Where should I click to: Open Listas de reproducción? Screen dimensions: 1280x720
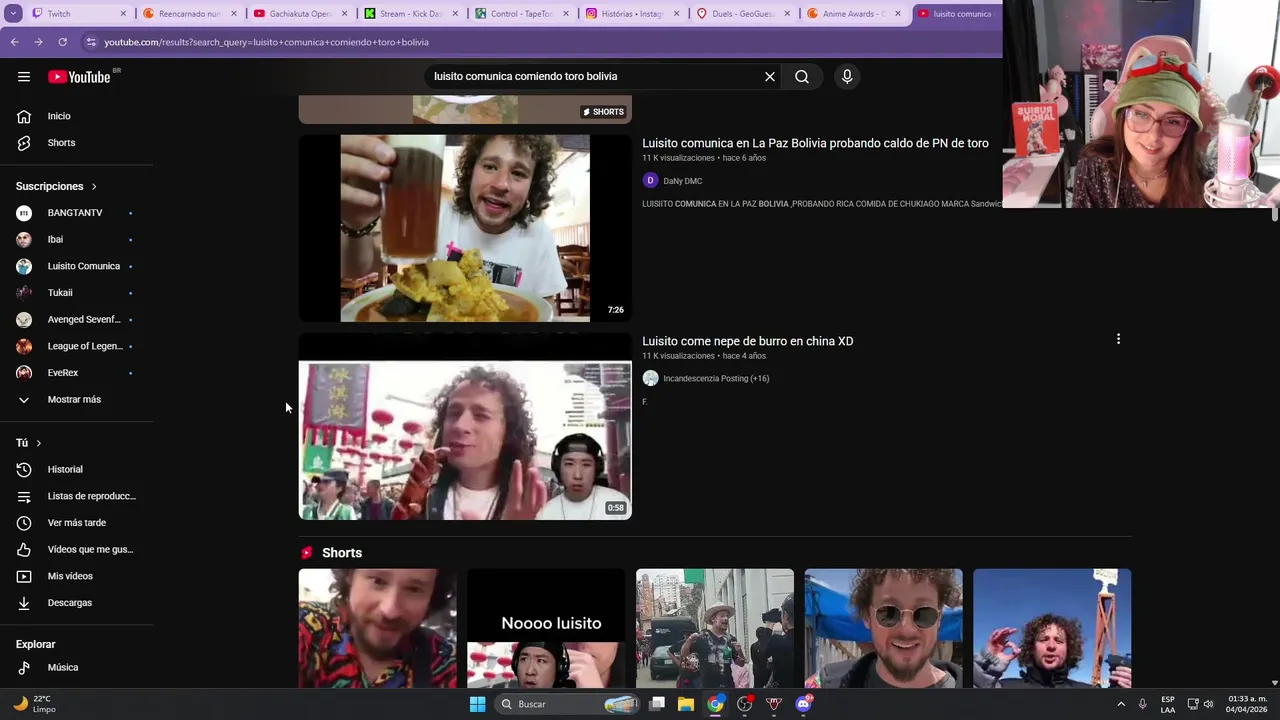click(x=76, y=496)
